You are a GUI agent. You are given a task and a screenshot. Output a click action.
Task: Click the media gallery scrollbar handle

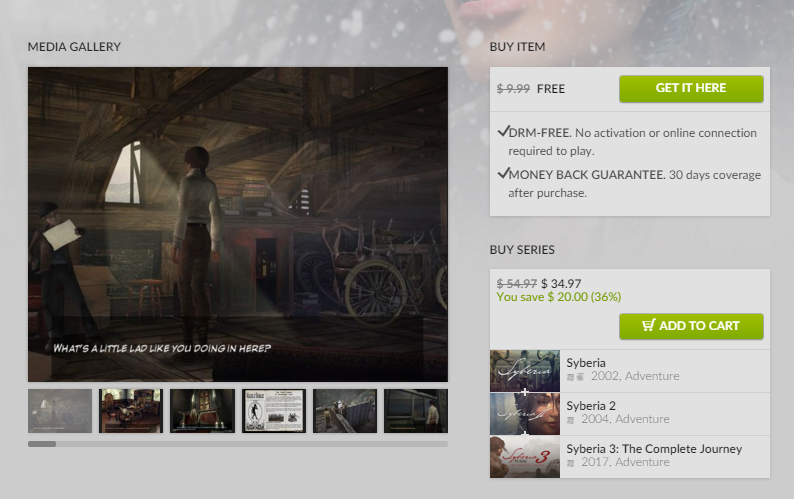pos(42,444)
